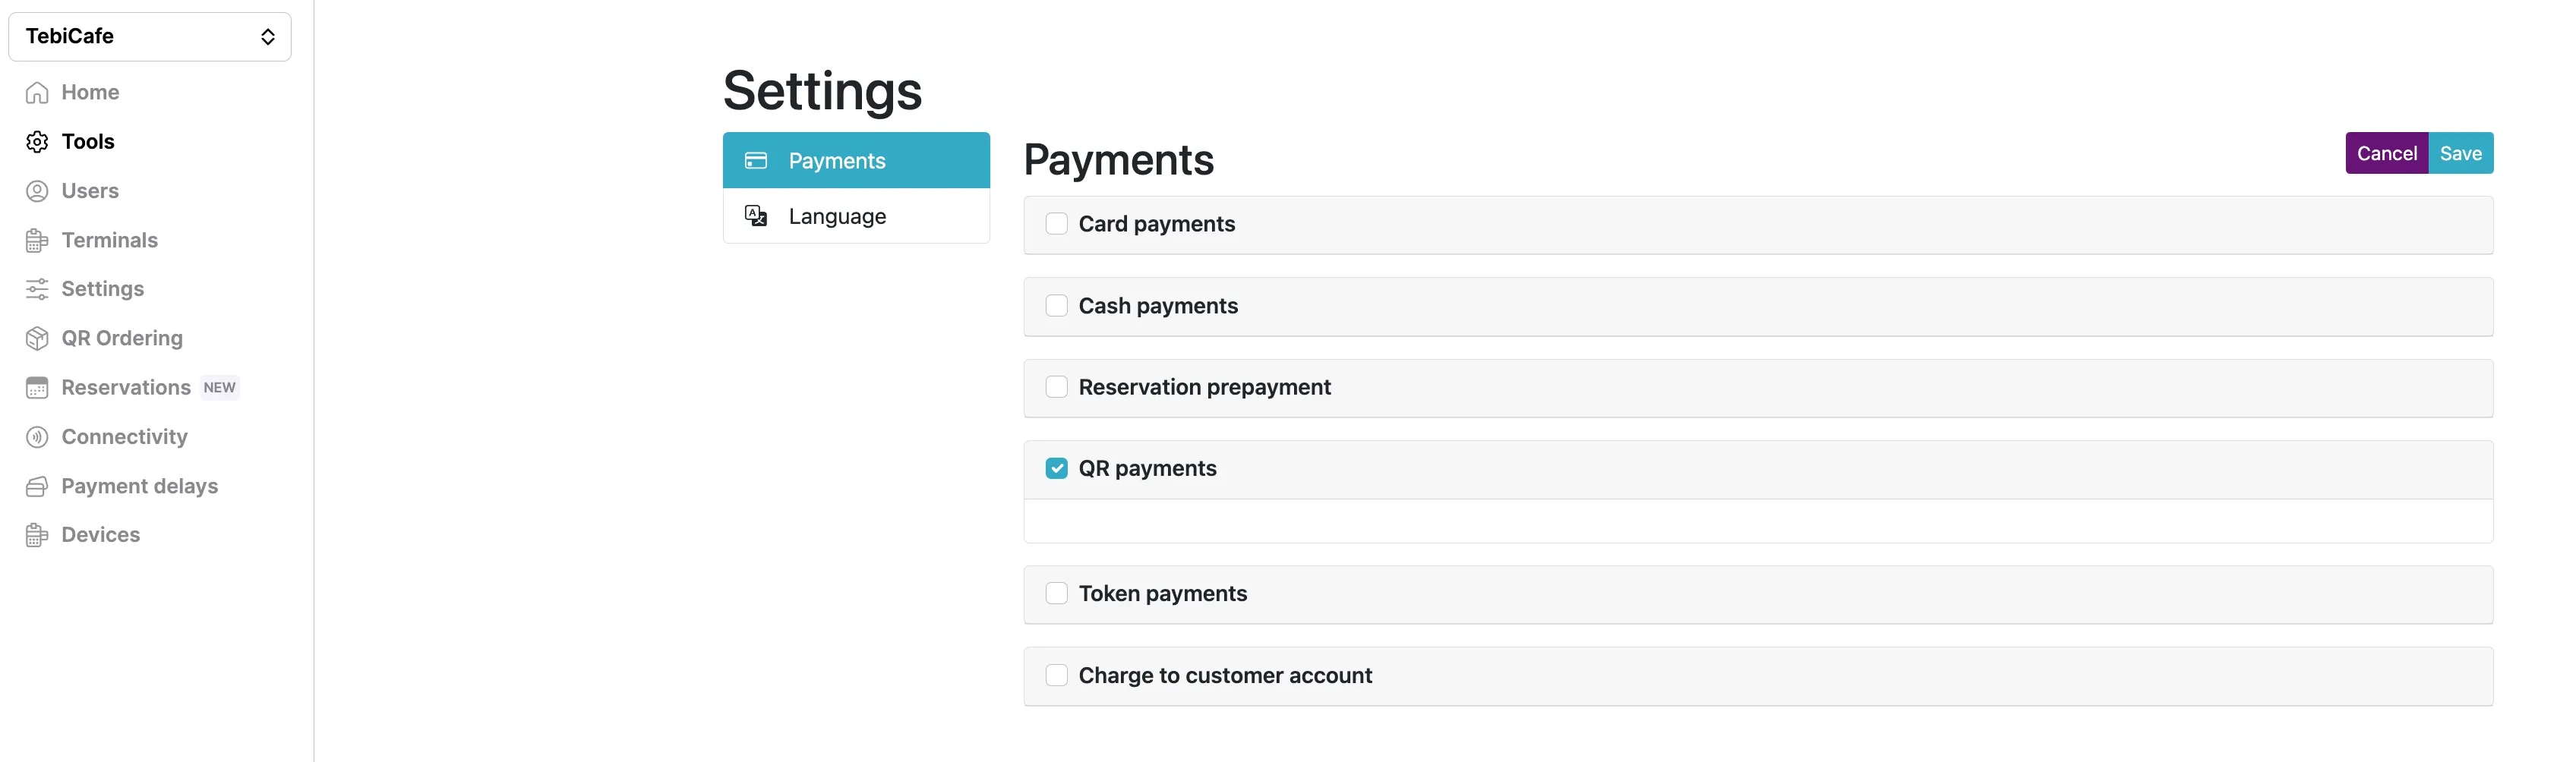Save the payment settings
The image size is (2576, 762).
tap(2462, 153)
